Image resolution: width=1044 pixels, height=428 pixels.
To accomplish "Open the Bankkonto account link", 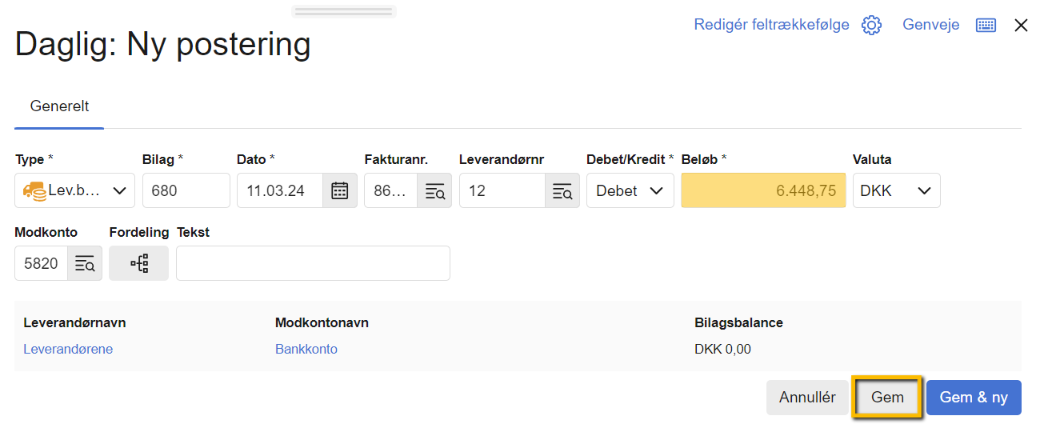I will (x=306, y=349).
